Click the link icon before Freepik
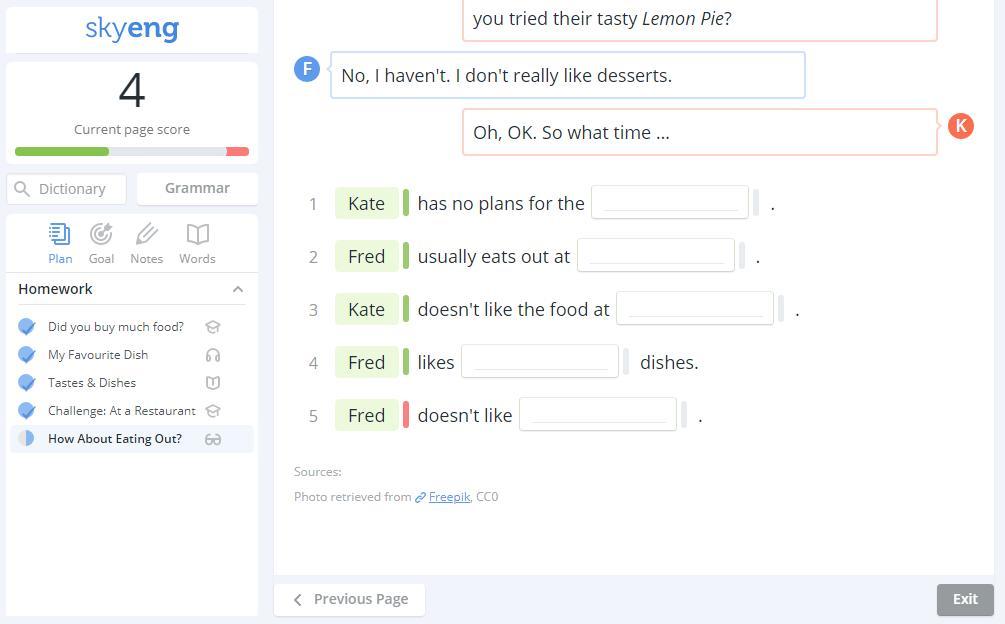The image size is (1005, 624). pos(420,497)
